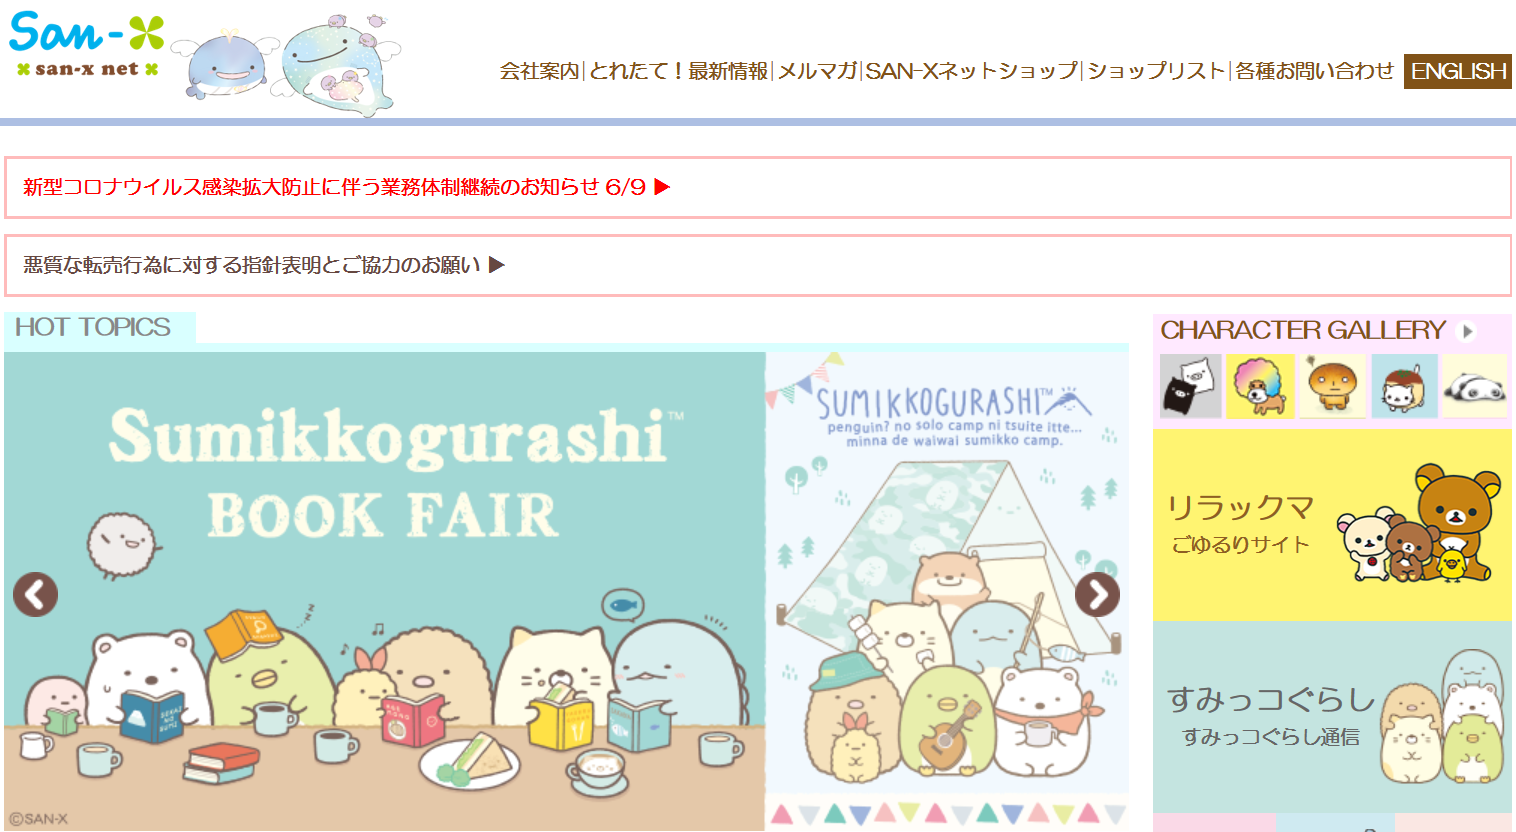Open ショップリスト menu link

click(x=1156, y=71)
